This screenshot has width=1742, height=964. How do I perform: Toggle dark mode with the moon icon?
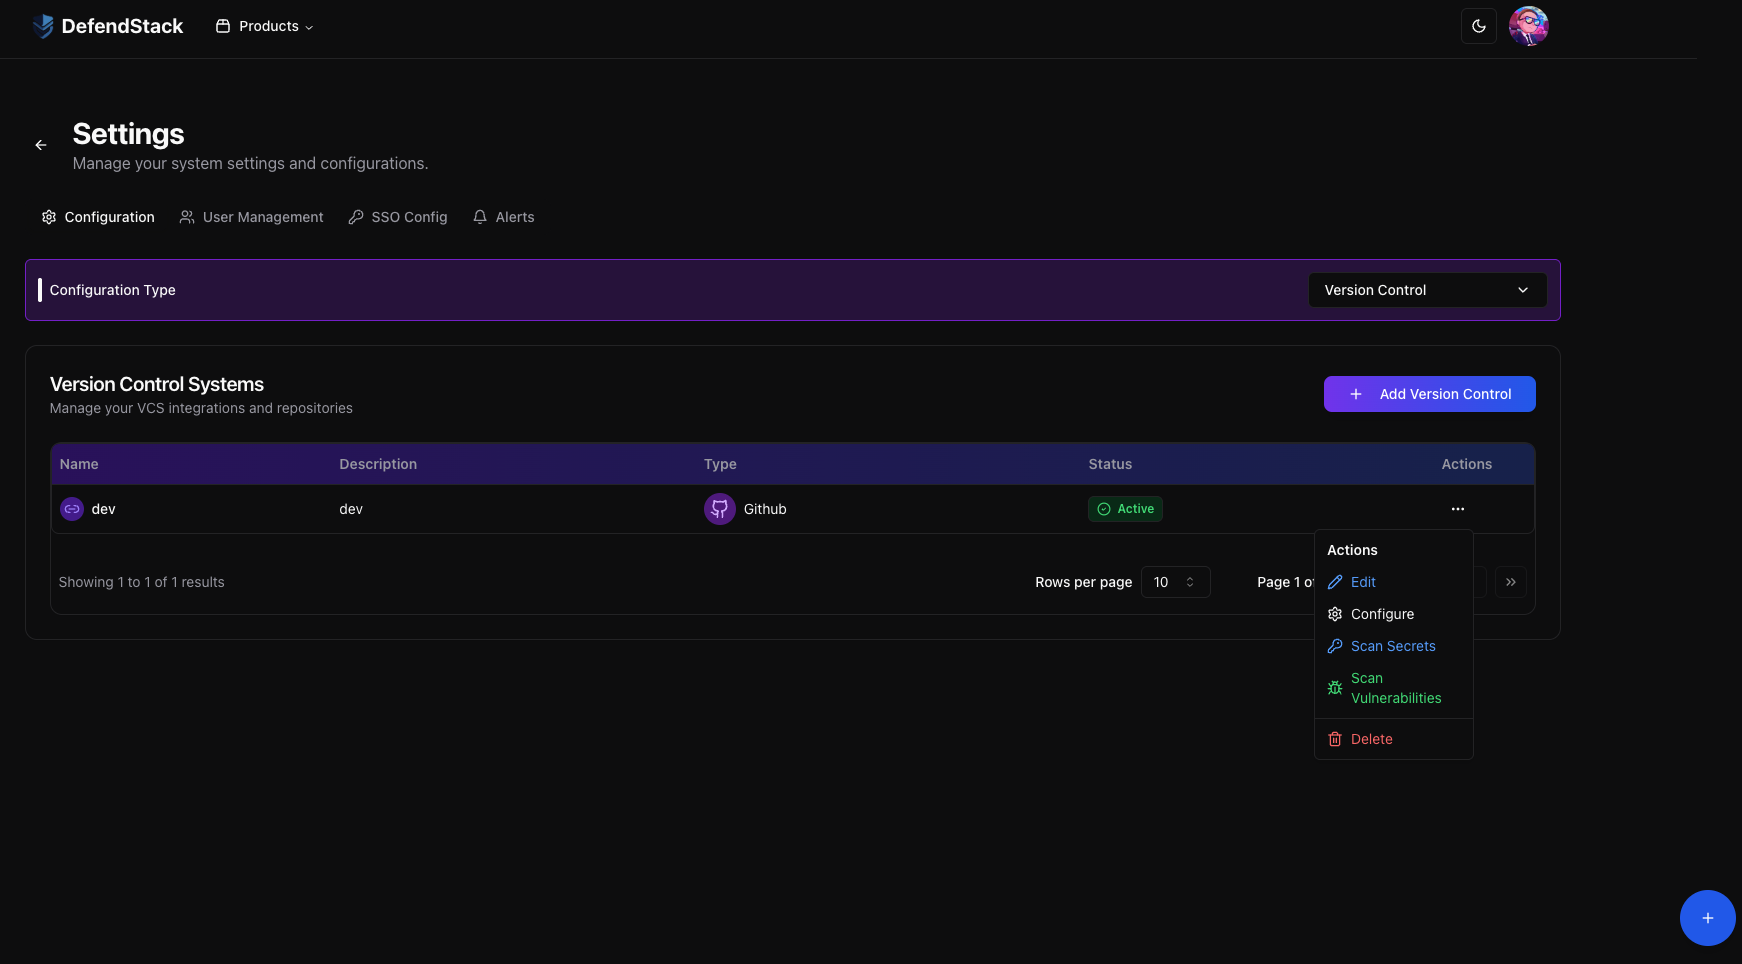[x=1478, y=26]
